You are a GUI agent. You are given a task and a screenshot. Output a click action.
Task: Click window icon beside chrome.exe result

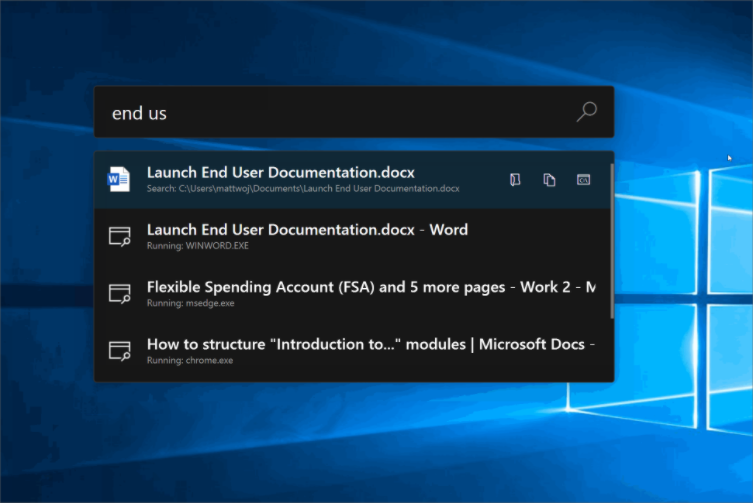pos(120,351)
